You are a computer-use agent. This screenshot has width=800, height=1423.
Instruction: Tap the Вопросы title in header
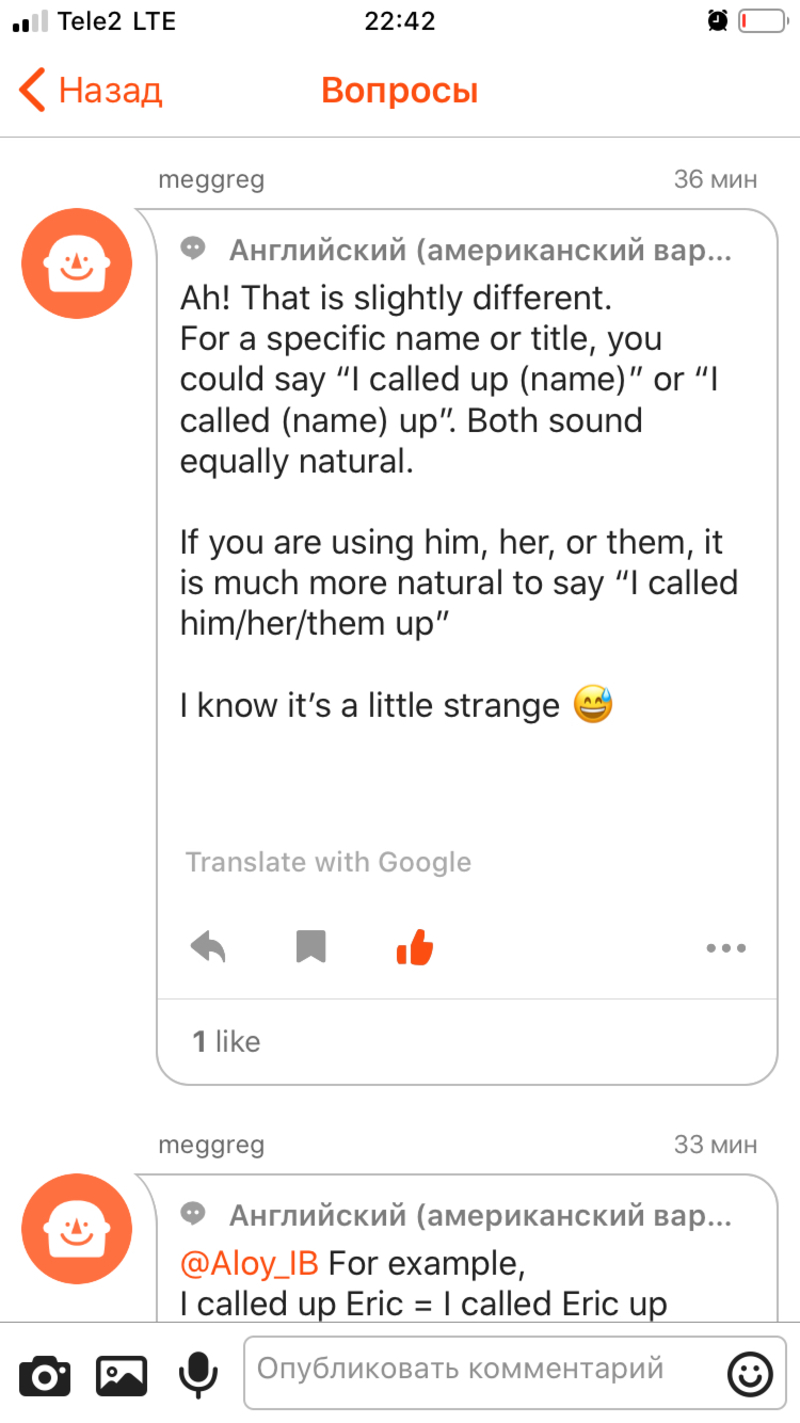[400, 91]
